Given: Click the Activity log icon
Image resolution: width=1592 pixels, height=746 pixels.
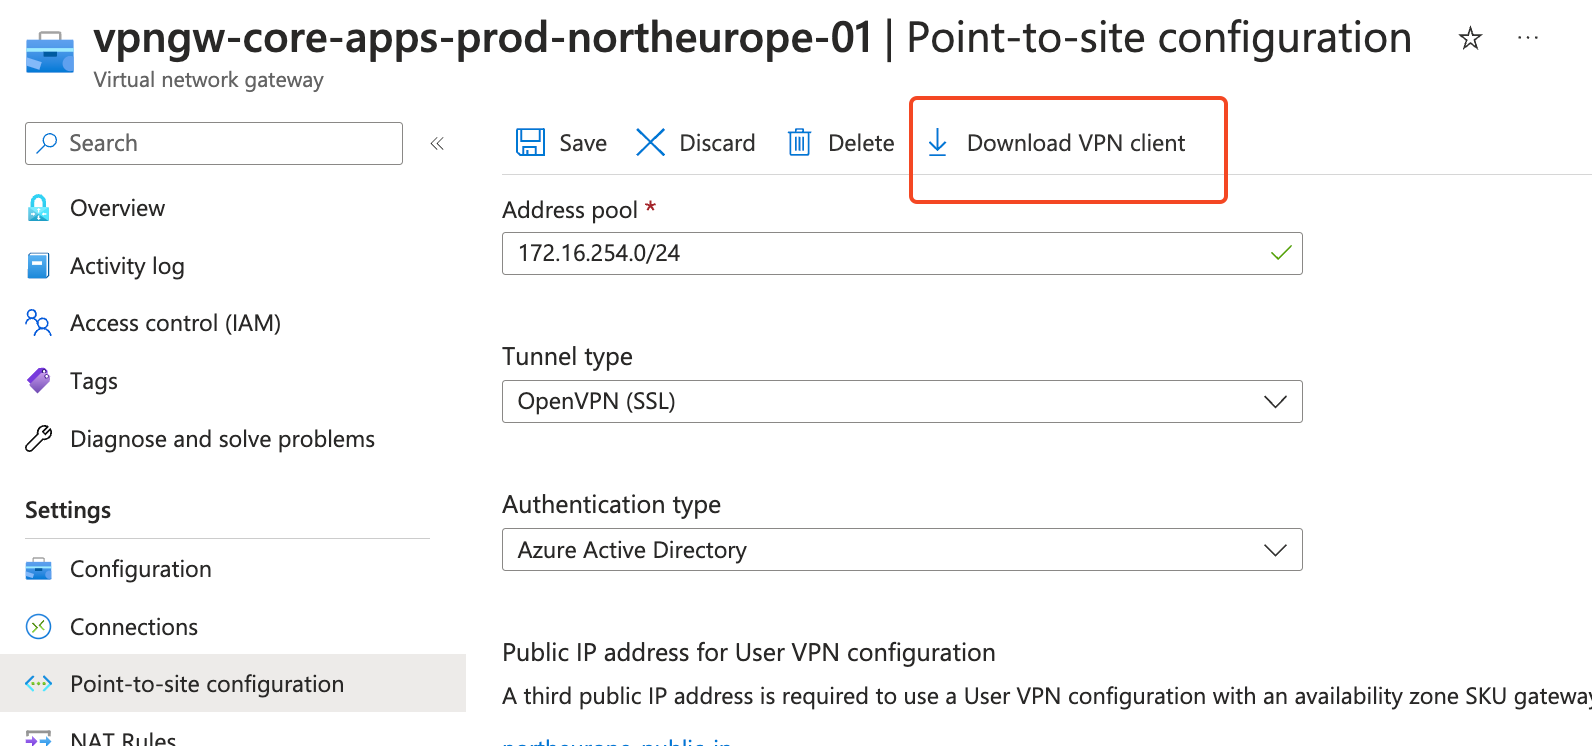Looking at the screenshot, I should point(38,265).
